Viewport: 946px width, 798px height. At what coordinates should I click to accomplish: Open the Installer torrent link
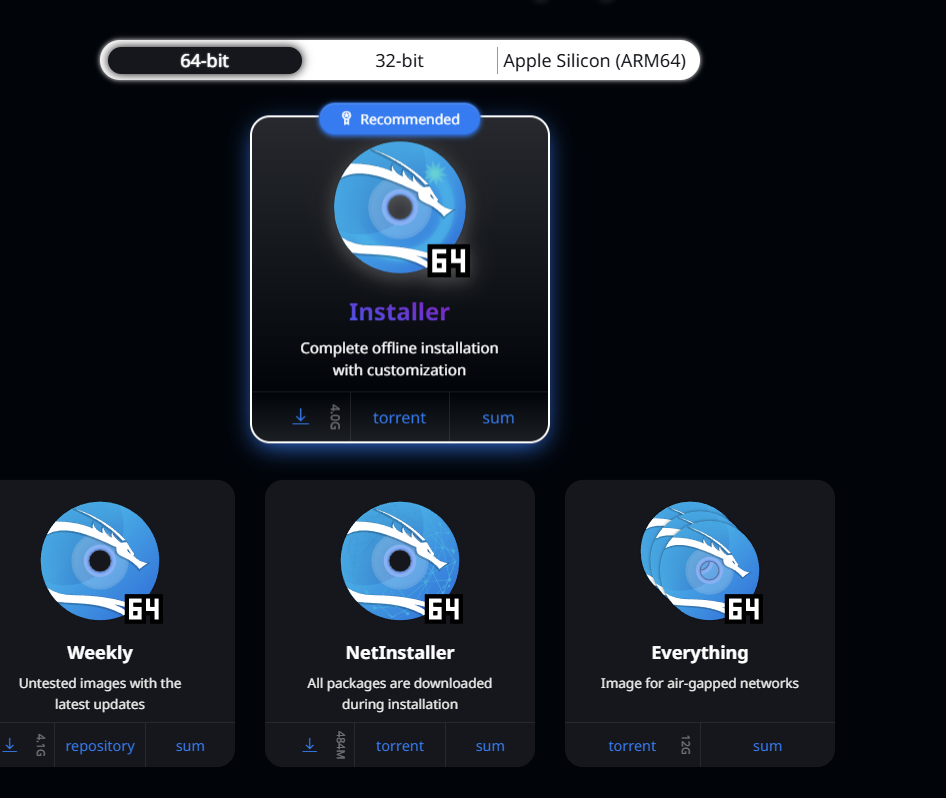(399, 417)
